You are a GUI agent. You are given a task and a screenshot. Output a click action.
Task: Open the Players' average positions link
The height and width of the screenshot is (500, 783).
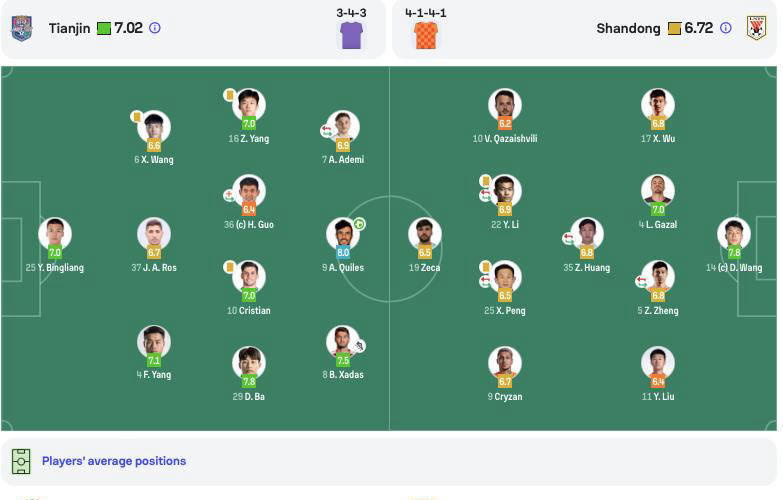(x=114, y=461)
